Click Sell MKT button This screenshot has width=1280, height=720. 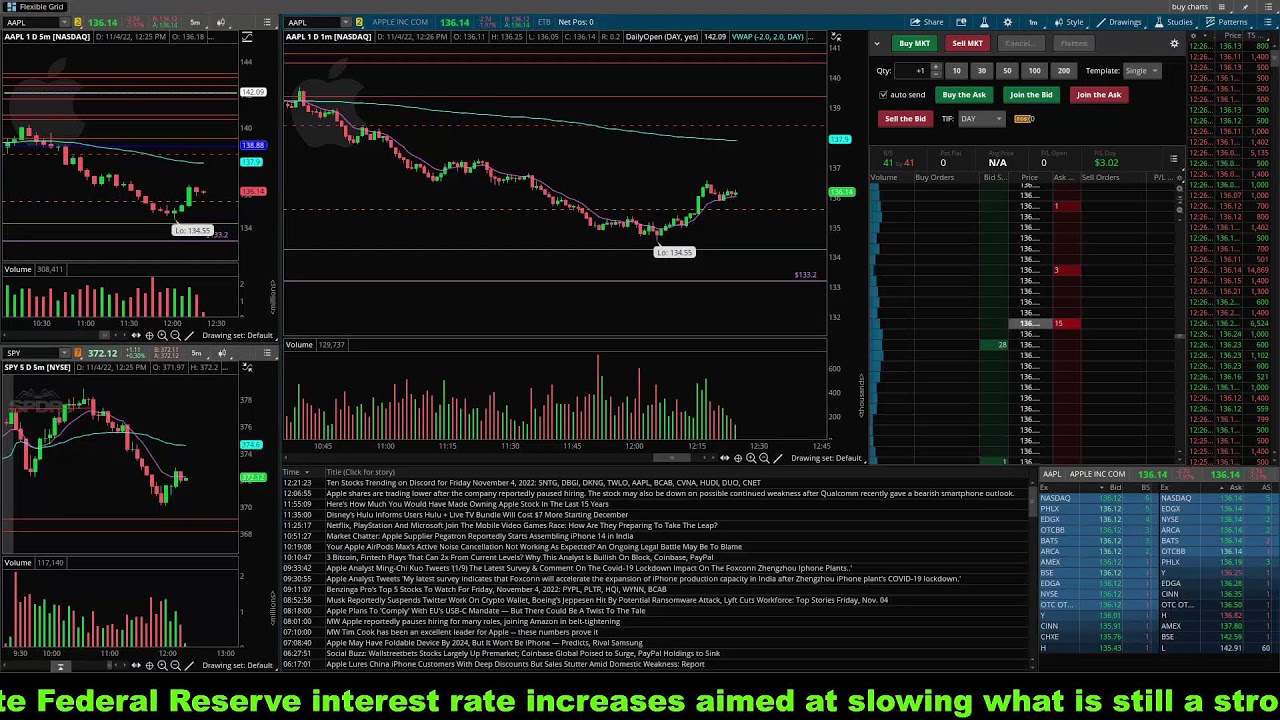[x=967, y=43]
